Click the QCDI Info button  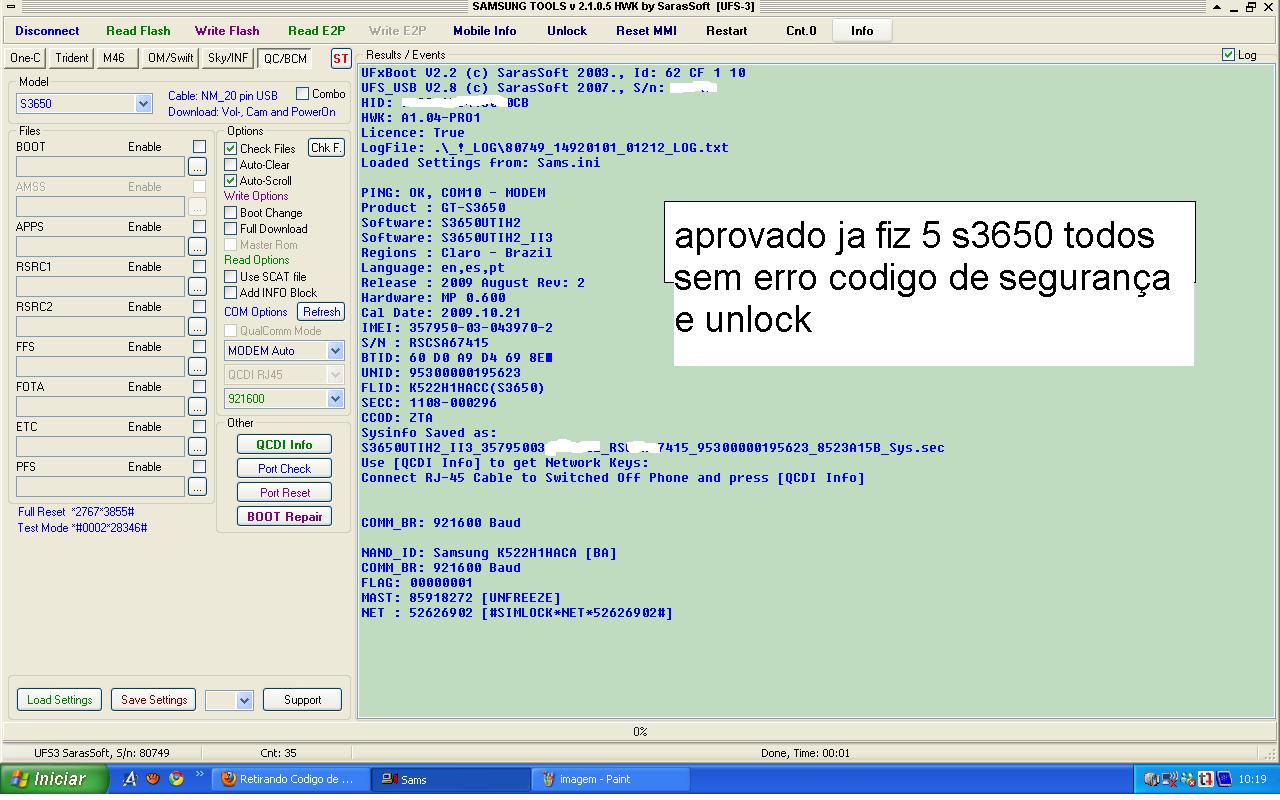tap(284, 445)
